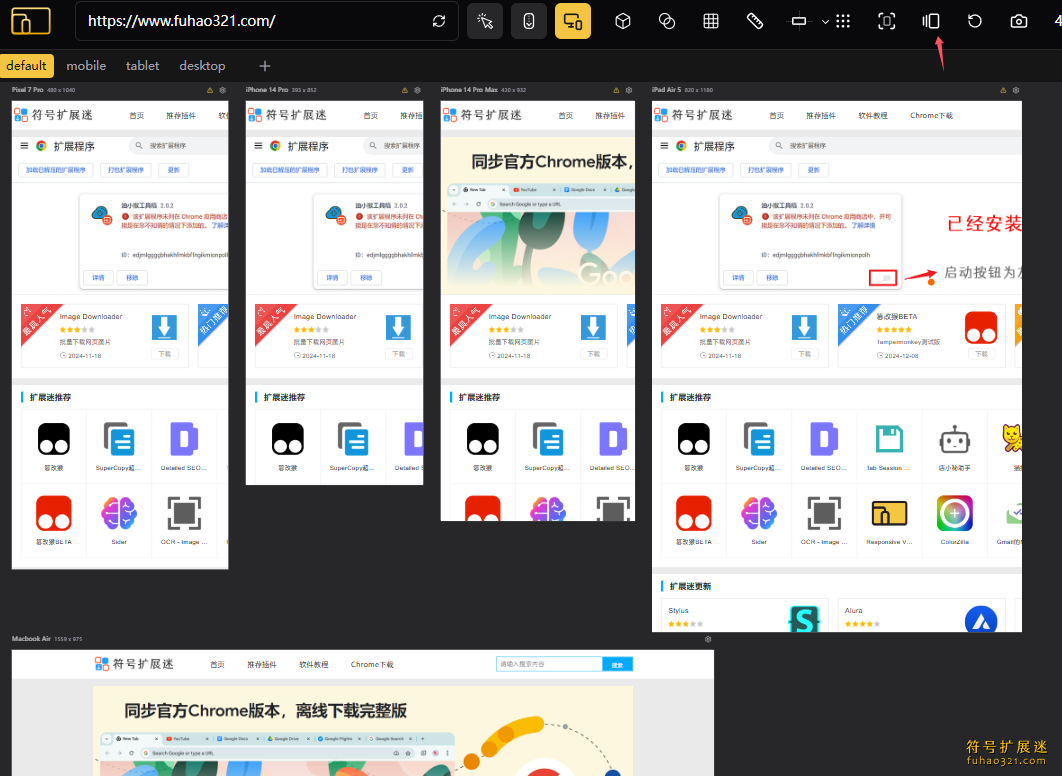
Task: Open iPad Air 5 device settings gear
Action: tap(1016, 90)
